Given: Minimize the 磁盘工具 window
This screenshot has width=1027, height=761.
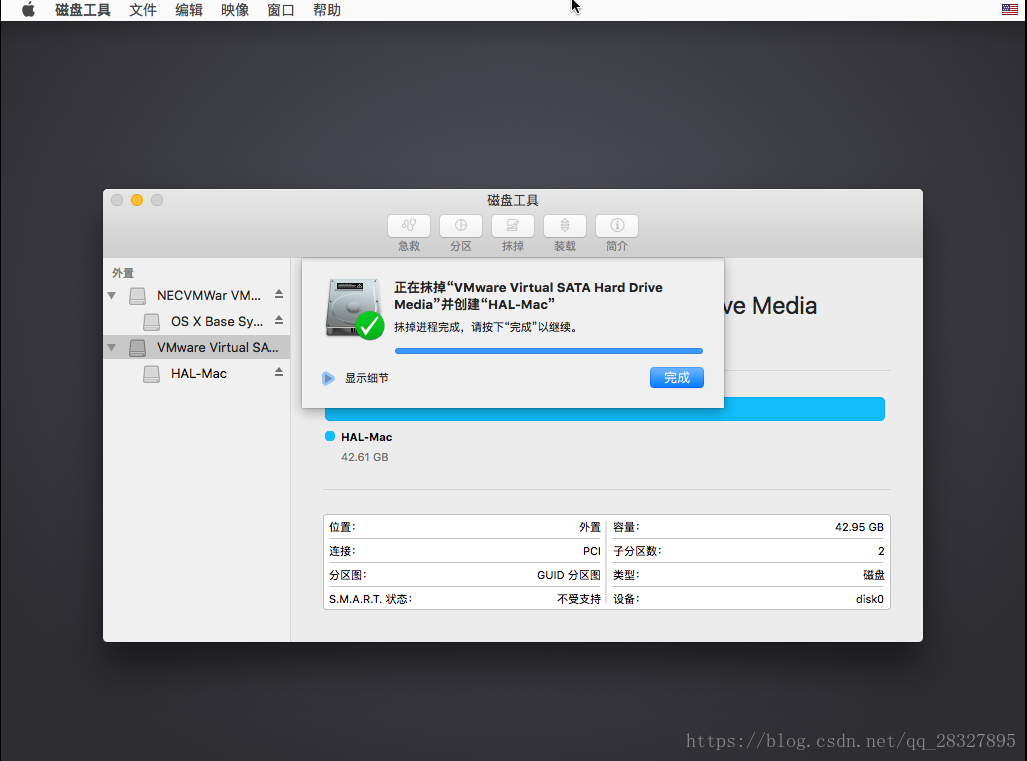Looking at the screenshot, I should pos(137,200).
